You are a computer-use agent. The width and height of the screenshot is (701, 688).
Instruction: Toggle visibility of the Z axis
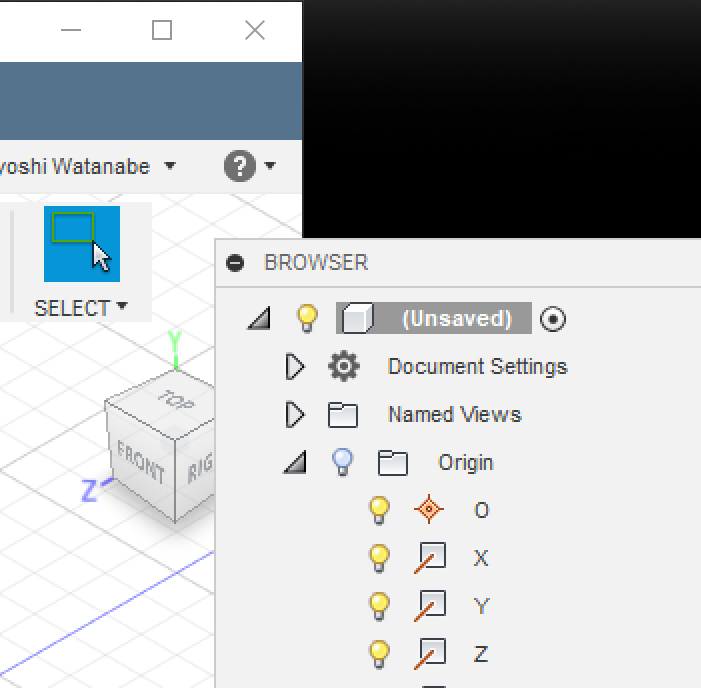point(379,654)
